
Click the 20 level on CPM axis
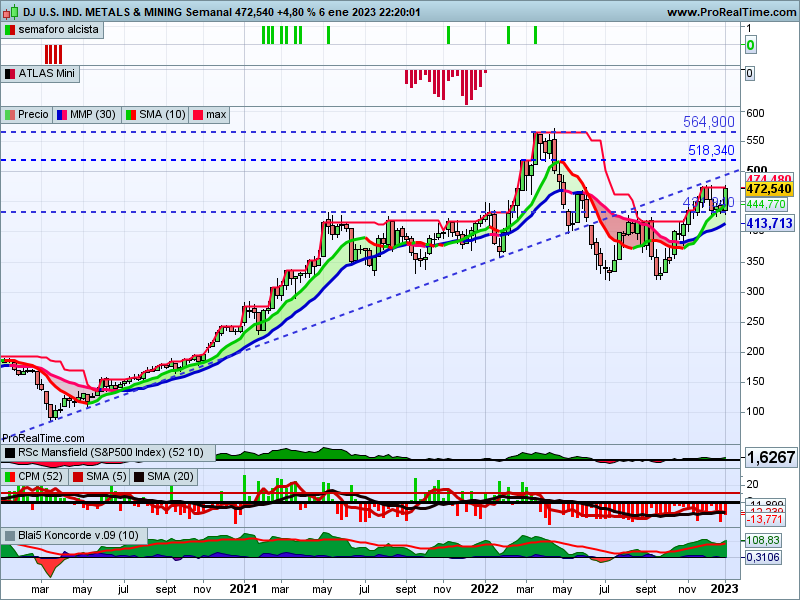pos(753,484)
